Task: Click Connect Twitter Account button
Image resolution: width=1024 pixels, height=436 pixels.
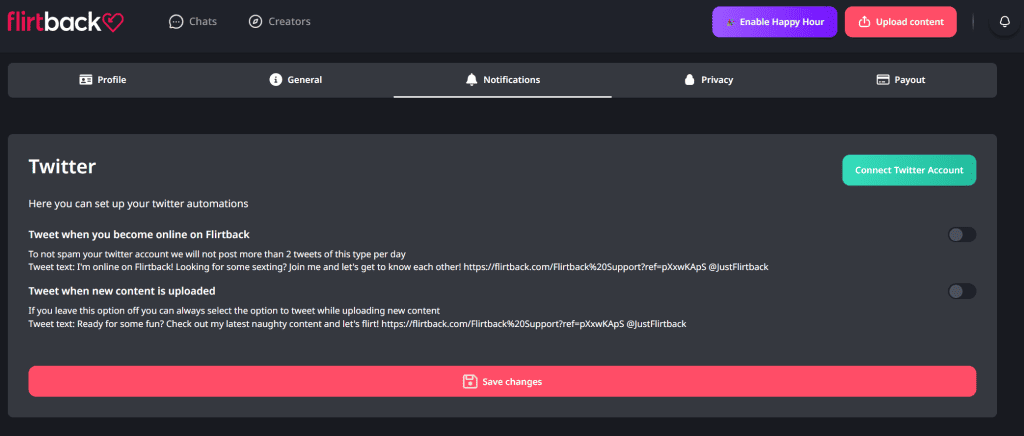Action: pyautogui.click(x=909, y=170)
